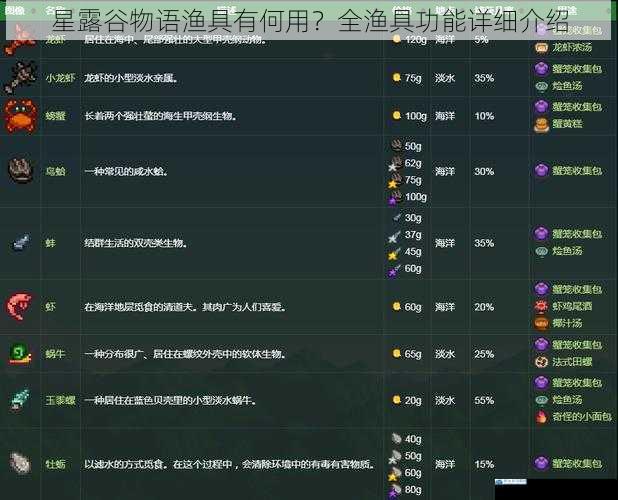618x500 pixels.
Task: Click the red crab sprite image
Action: [20, 116]
